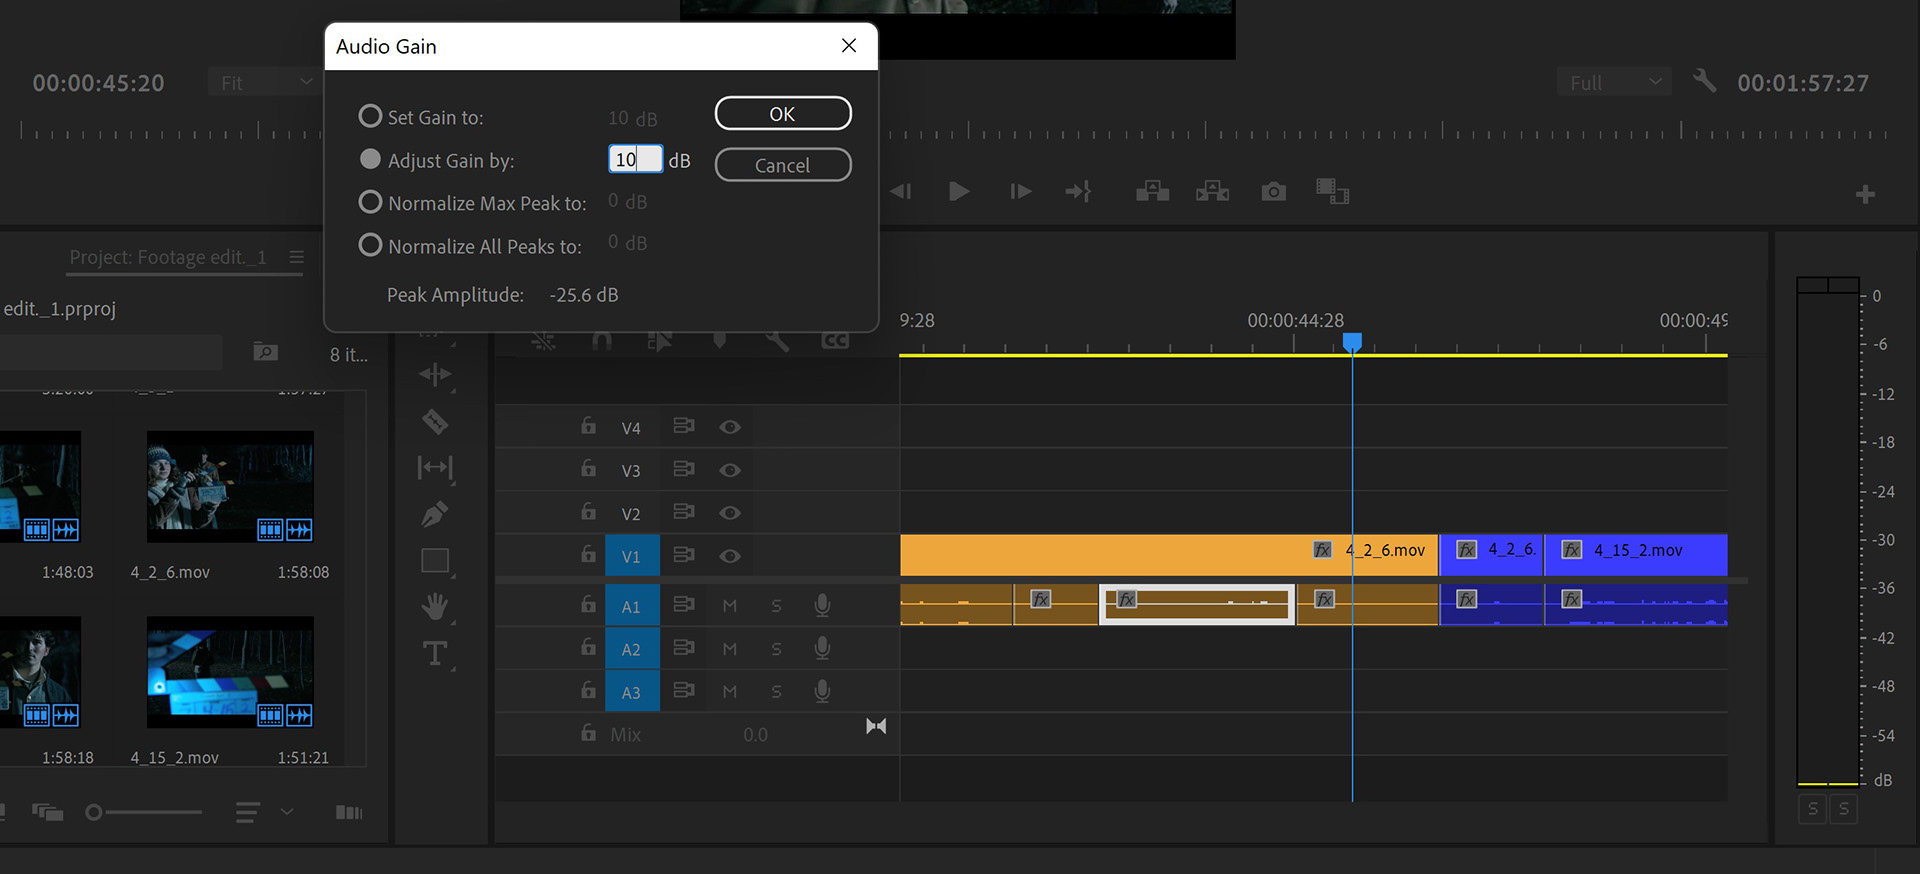
Task: Close the Audio Gain dialog with X
Action: pyautogui.click(x=849, y=46)
